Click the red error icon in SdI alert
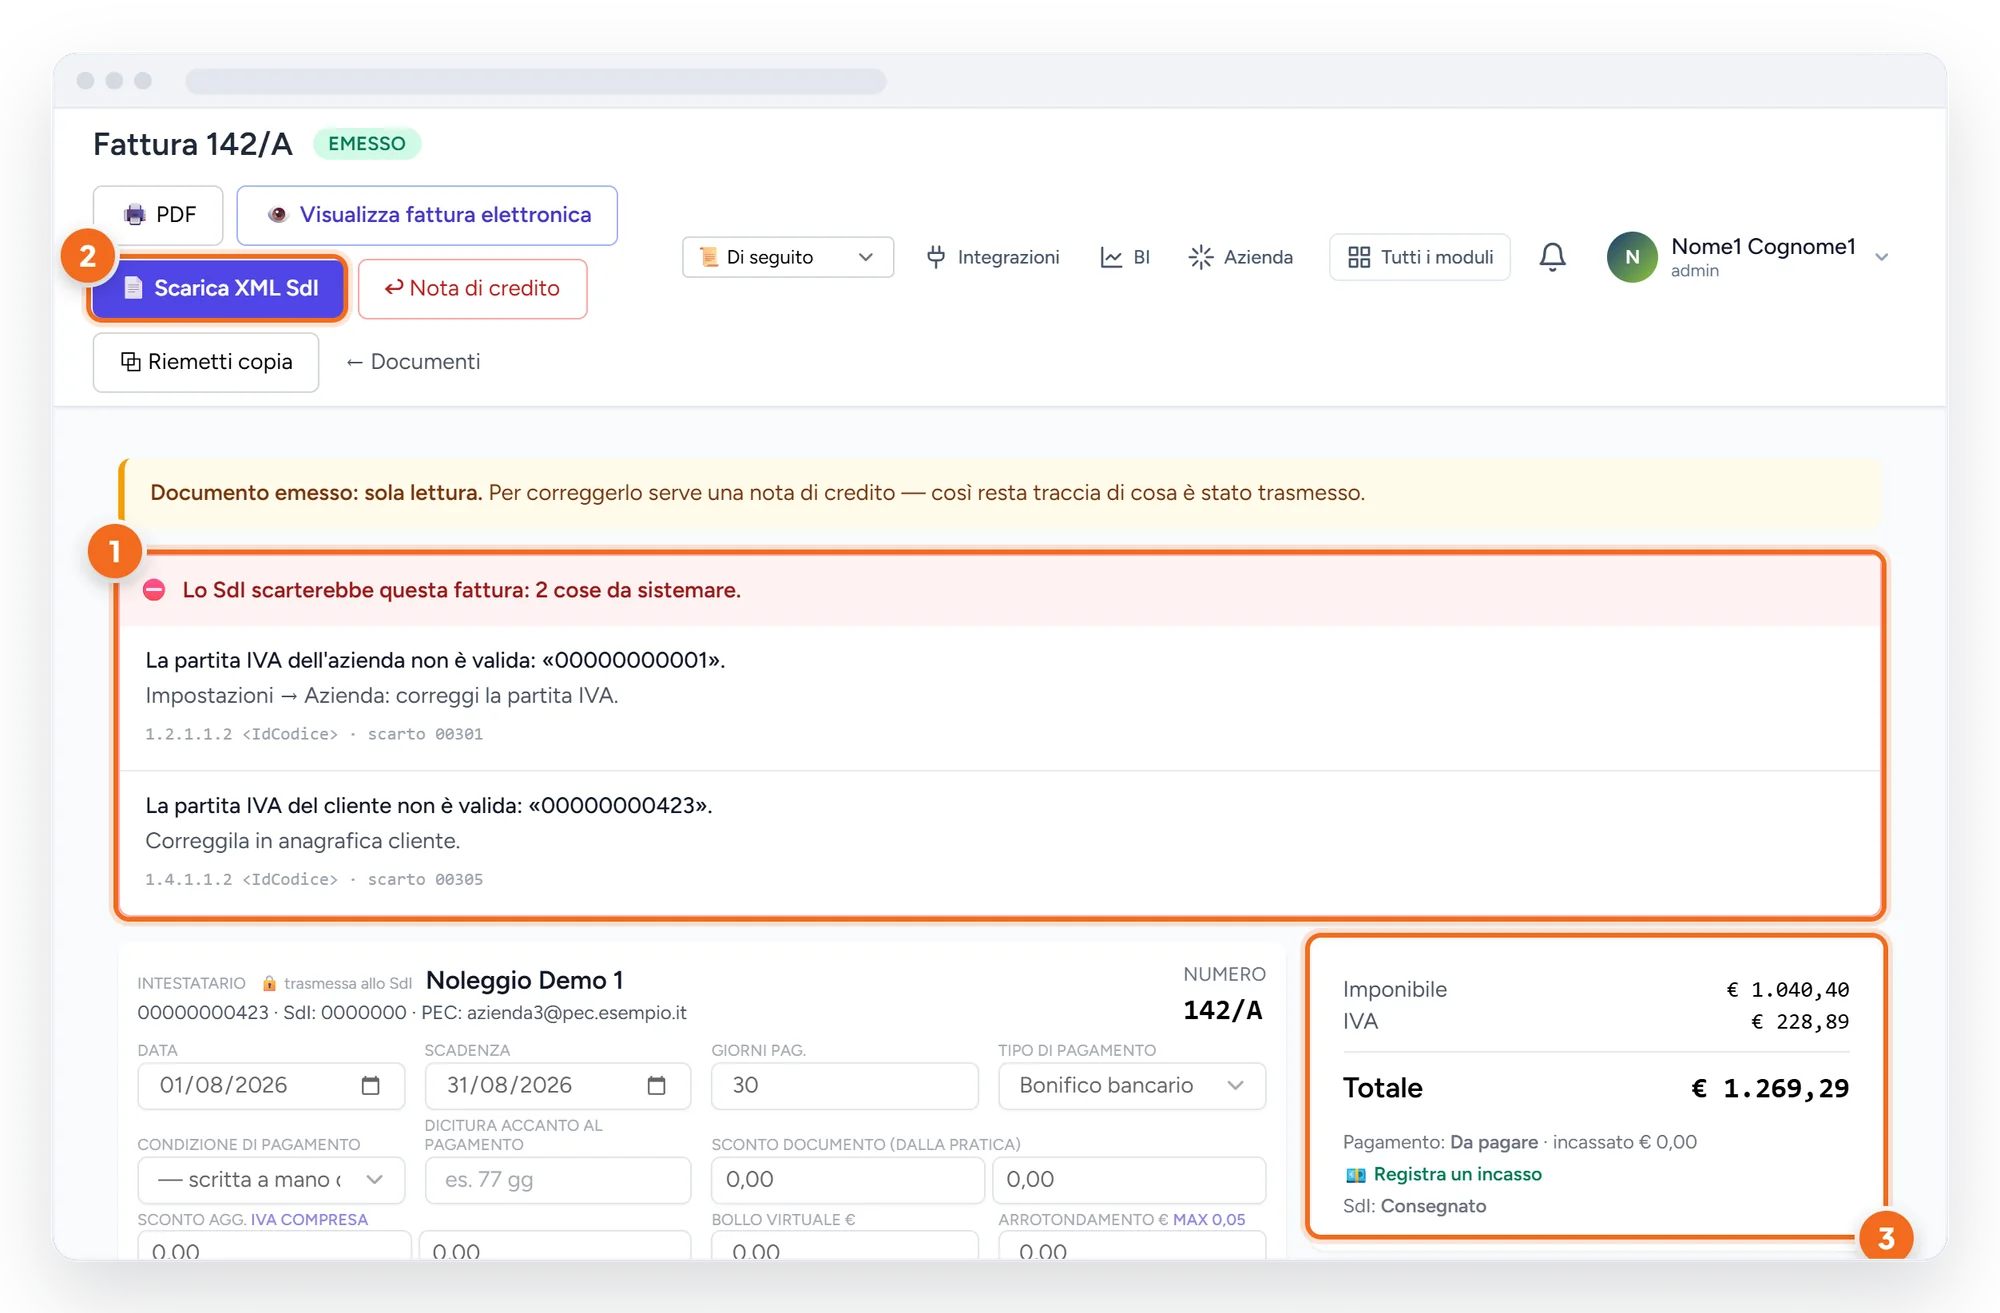Screen dimensions: 2000x1313 pyautogui.click(x=154, y=590)
